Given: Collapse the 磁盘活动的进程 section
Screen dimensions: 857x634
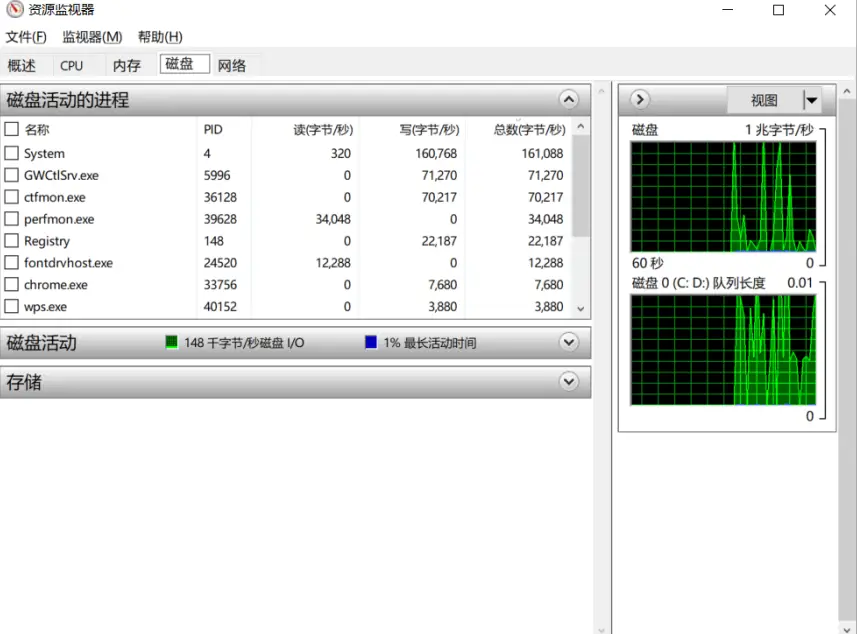Looking at the screenshot, I should 569,99.
